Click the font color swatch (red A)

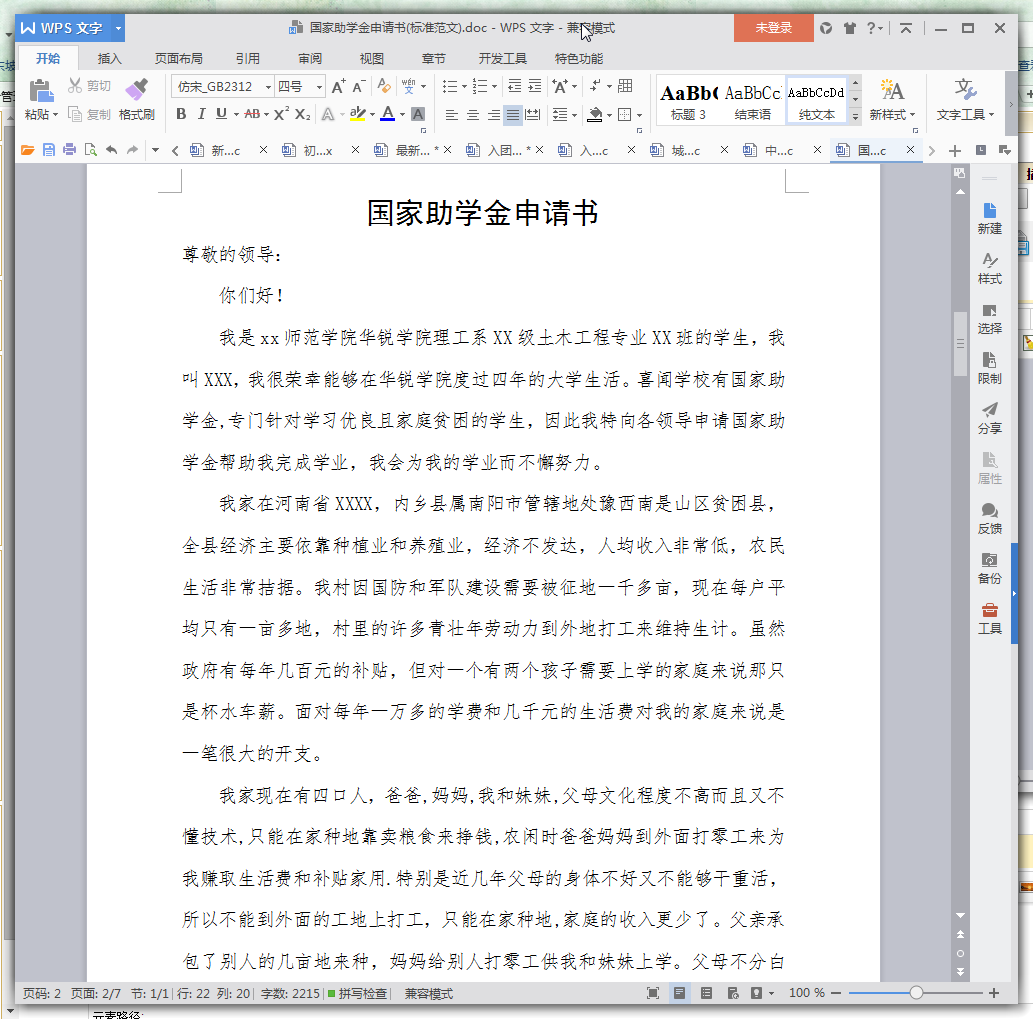point(388,114)
